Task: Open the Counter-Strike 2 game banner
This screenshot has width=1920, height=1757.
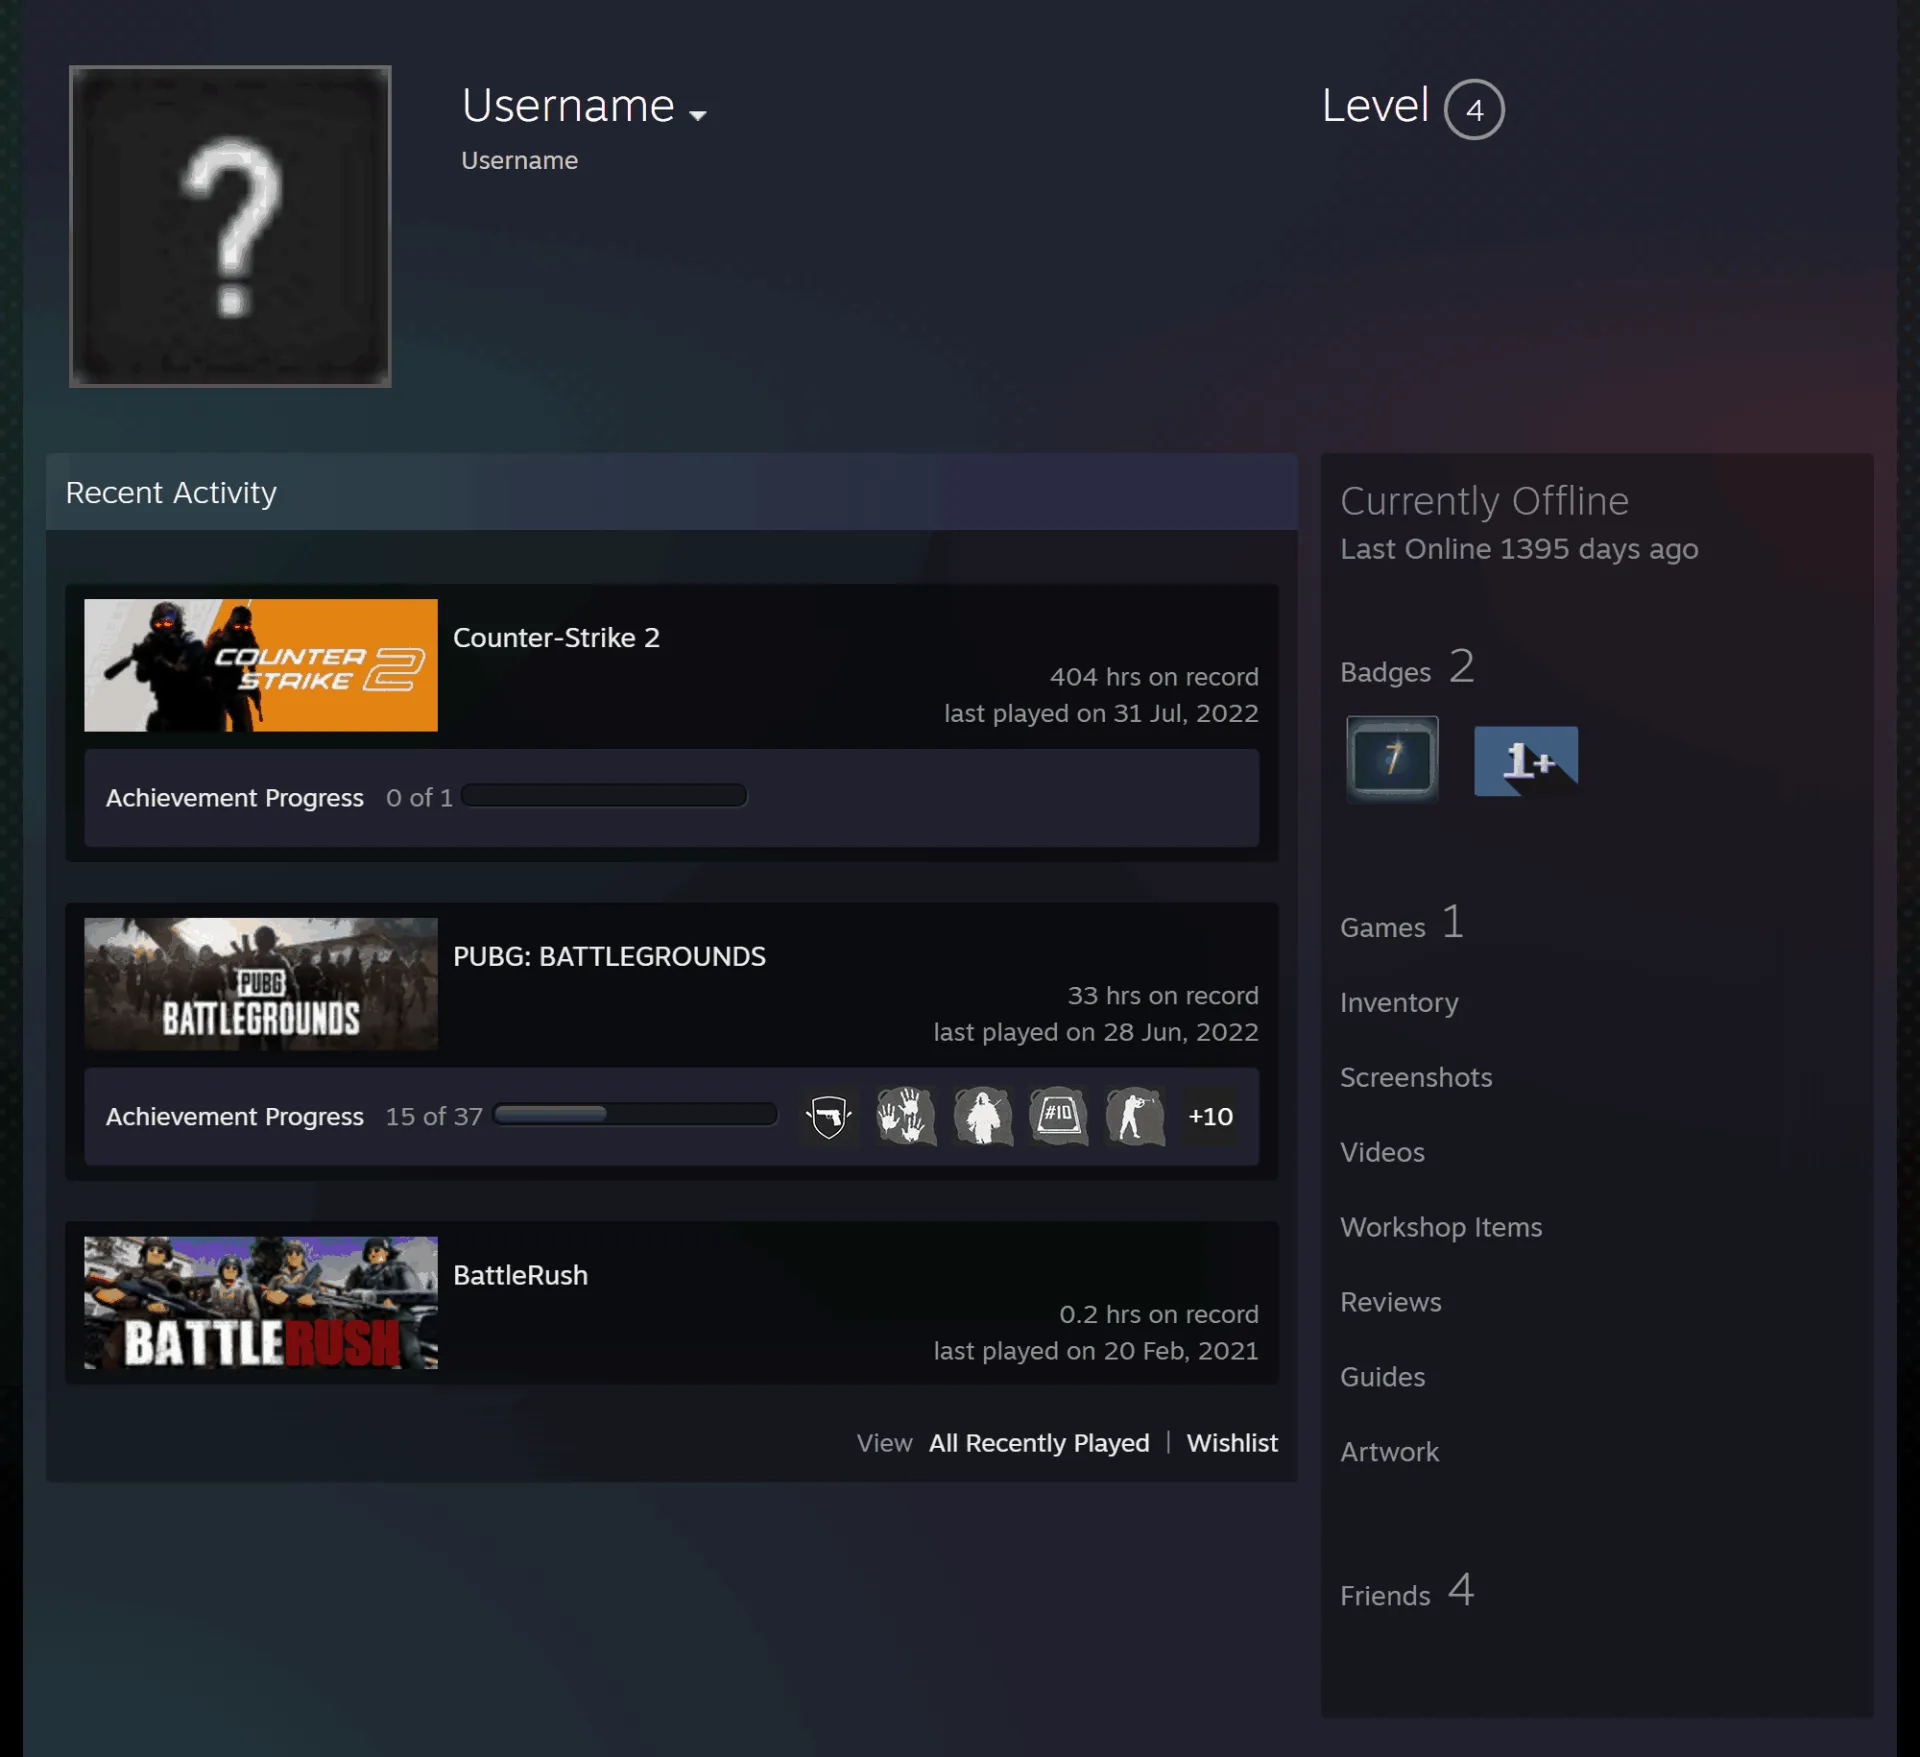Action: click(x=261, y=665)
